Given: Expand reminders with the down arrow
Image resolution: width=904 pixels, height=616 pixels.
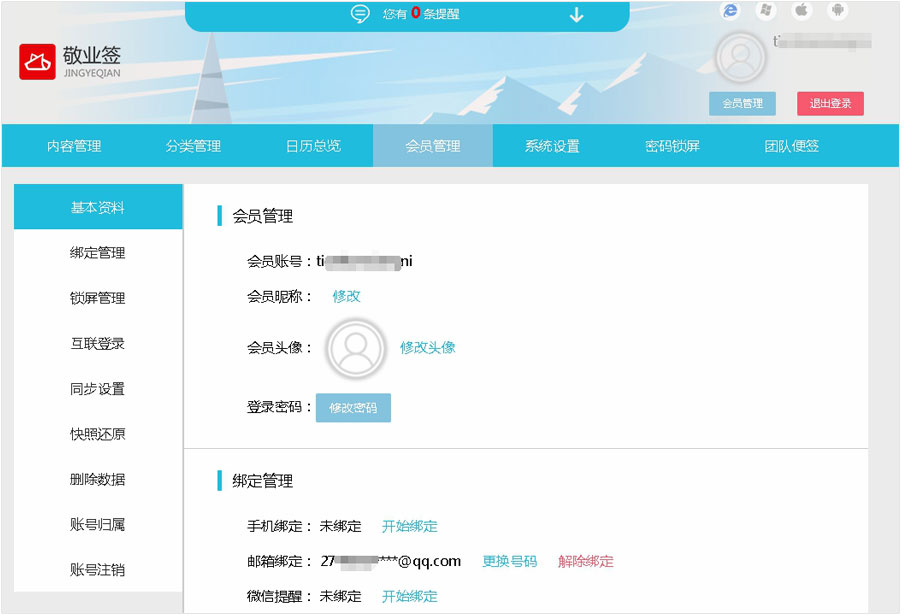Looking at the screenshot, I should [576, 15].
